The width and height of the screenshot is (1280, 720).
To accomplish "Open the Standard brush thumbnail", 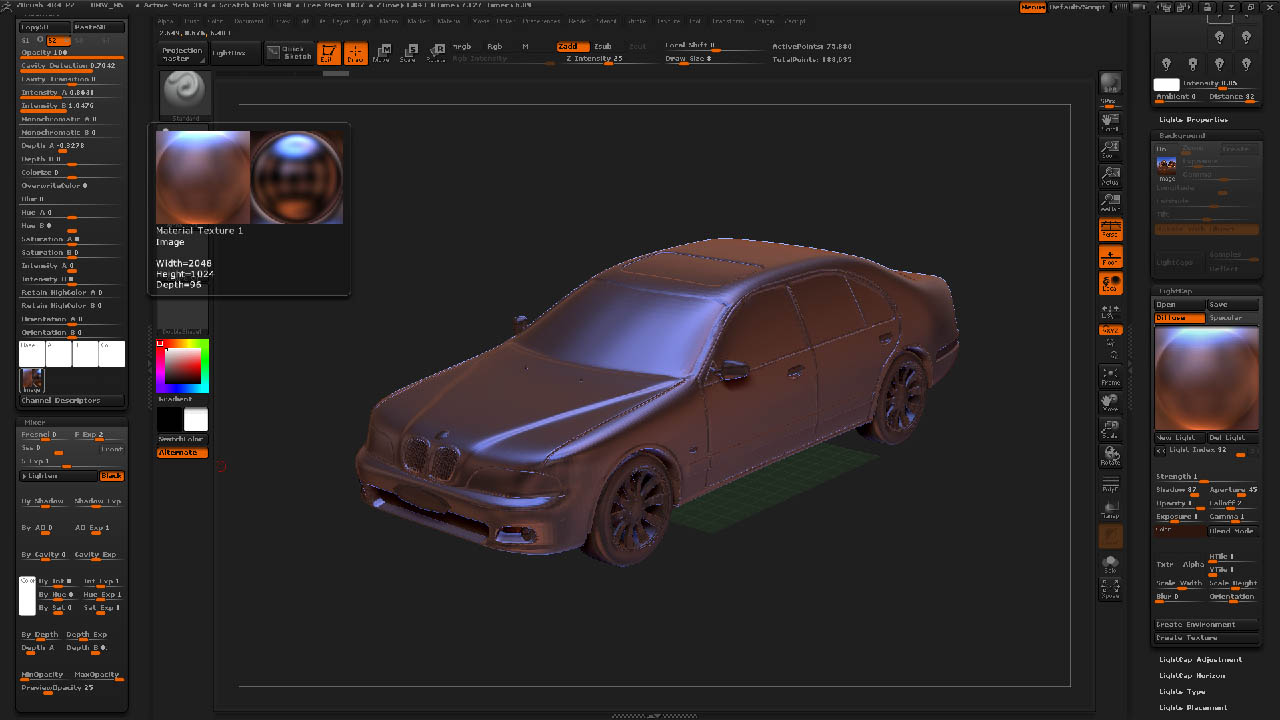I will pos(184,94).
